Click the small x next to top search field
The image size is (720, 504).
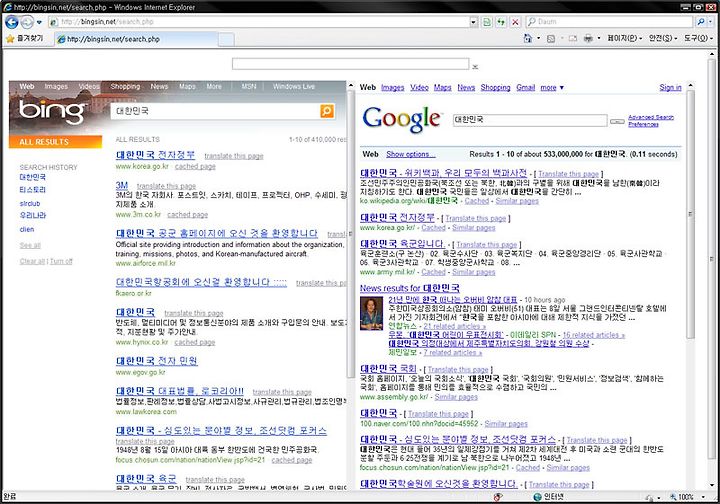click(x=475, y=67)
